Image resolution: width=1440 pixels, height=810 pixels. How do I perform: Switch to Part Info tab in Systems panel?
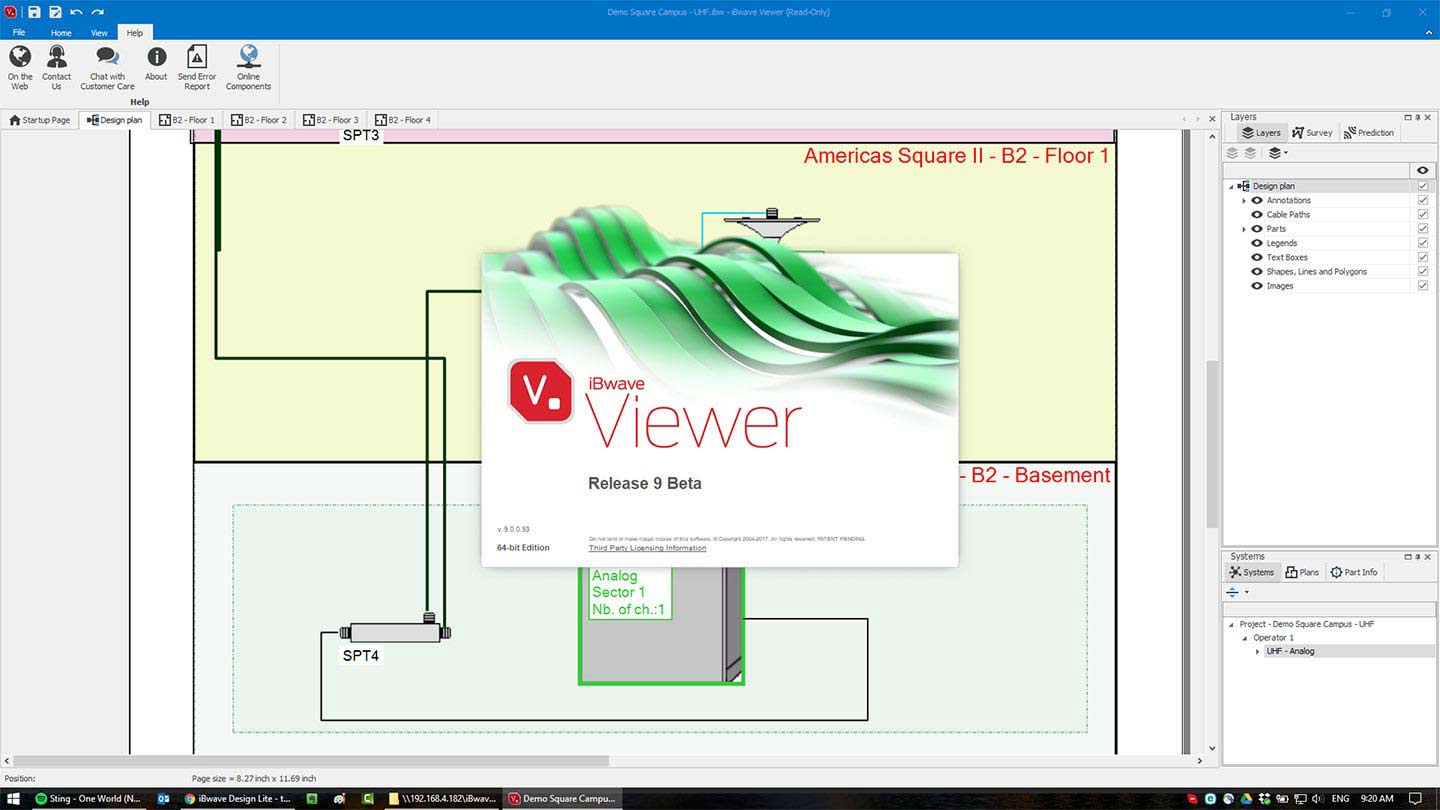coord(1354,572)
